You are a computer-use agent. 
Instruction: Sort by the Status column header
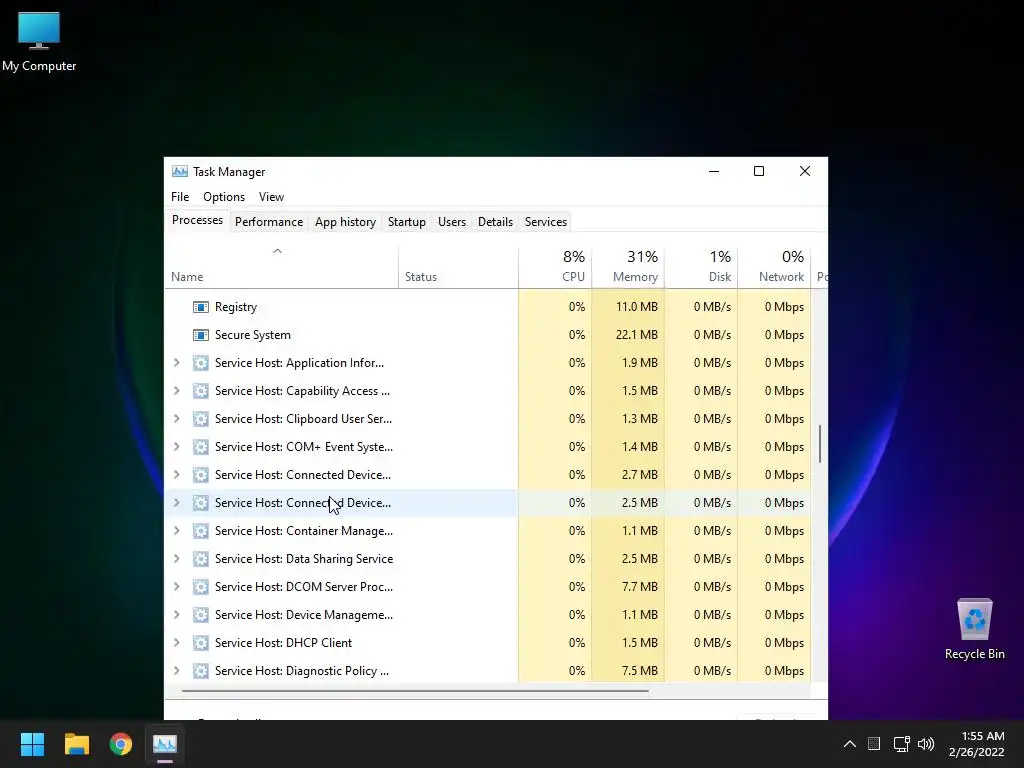click(x=458, y=268)
